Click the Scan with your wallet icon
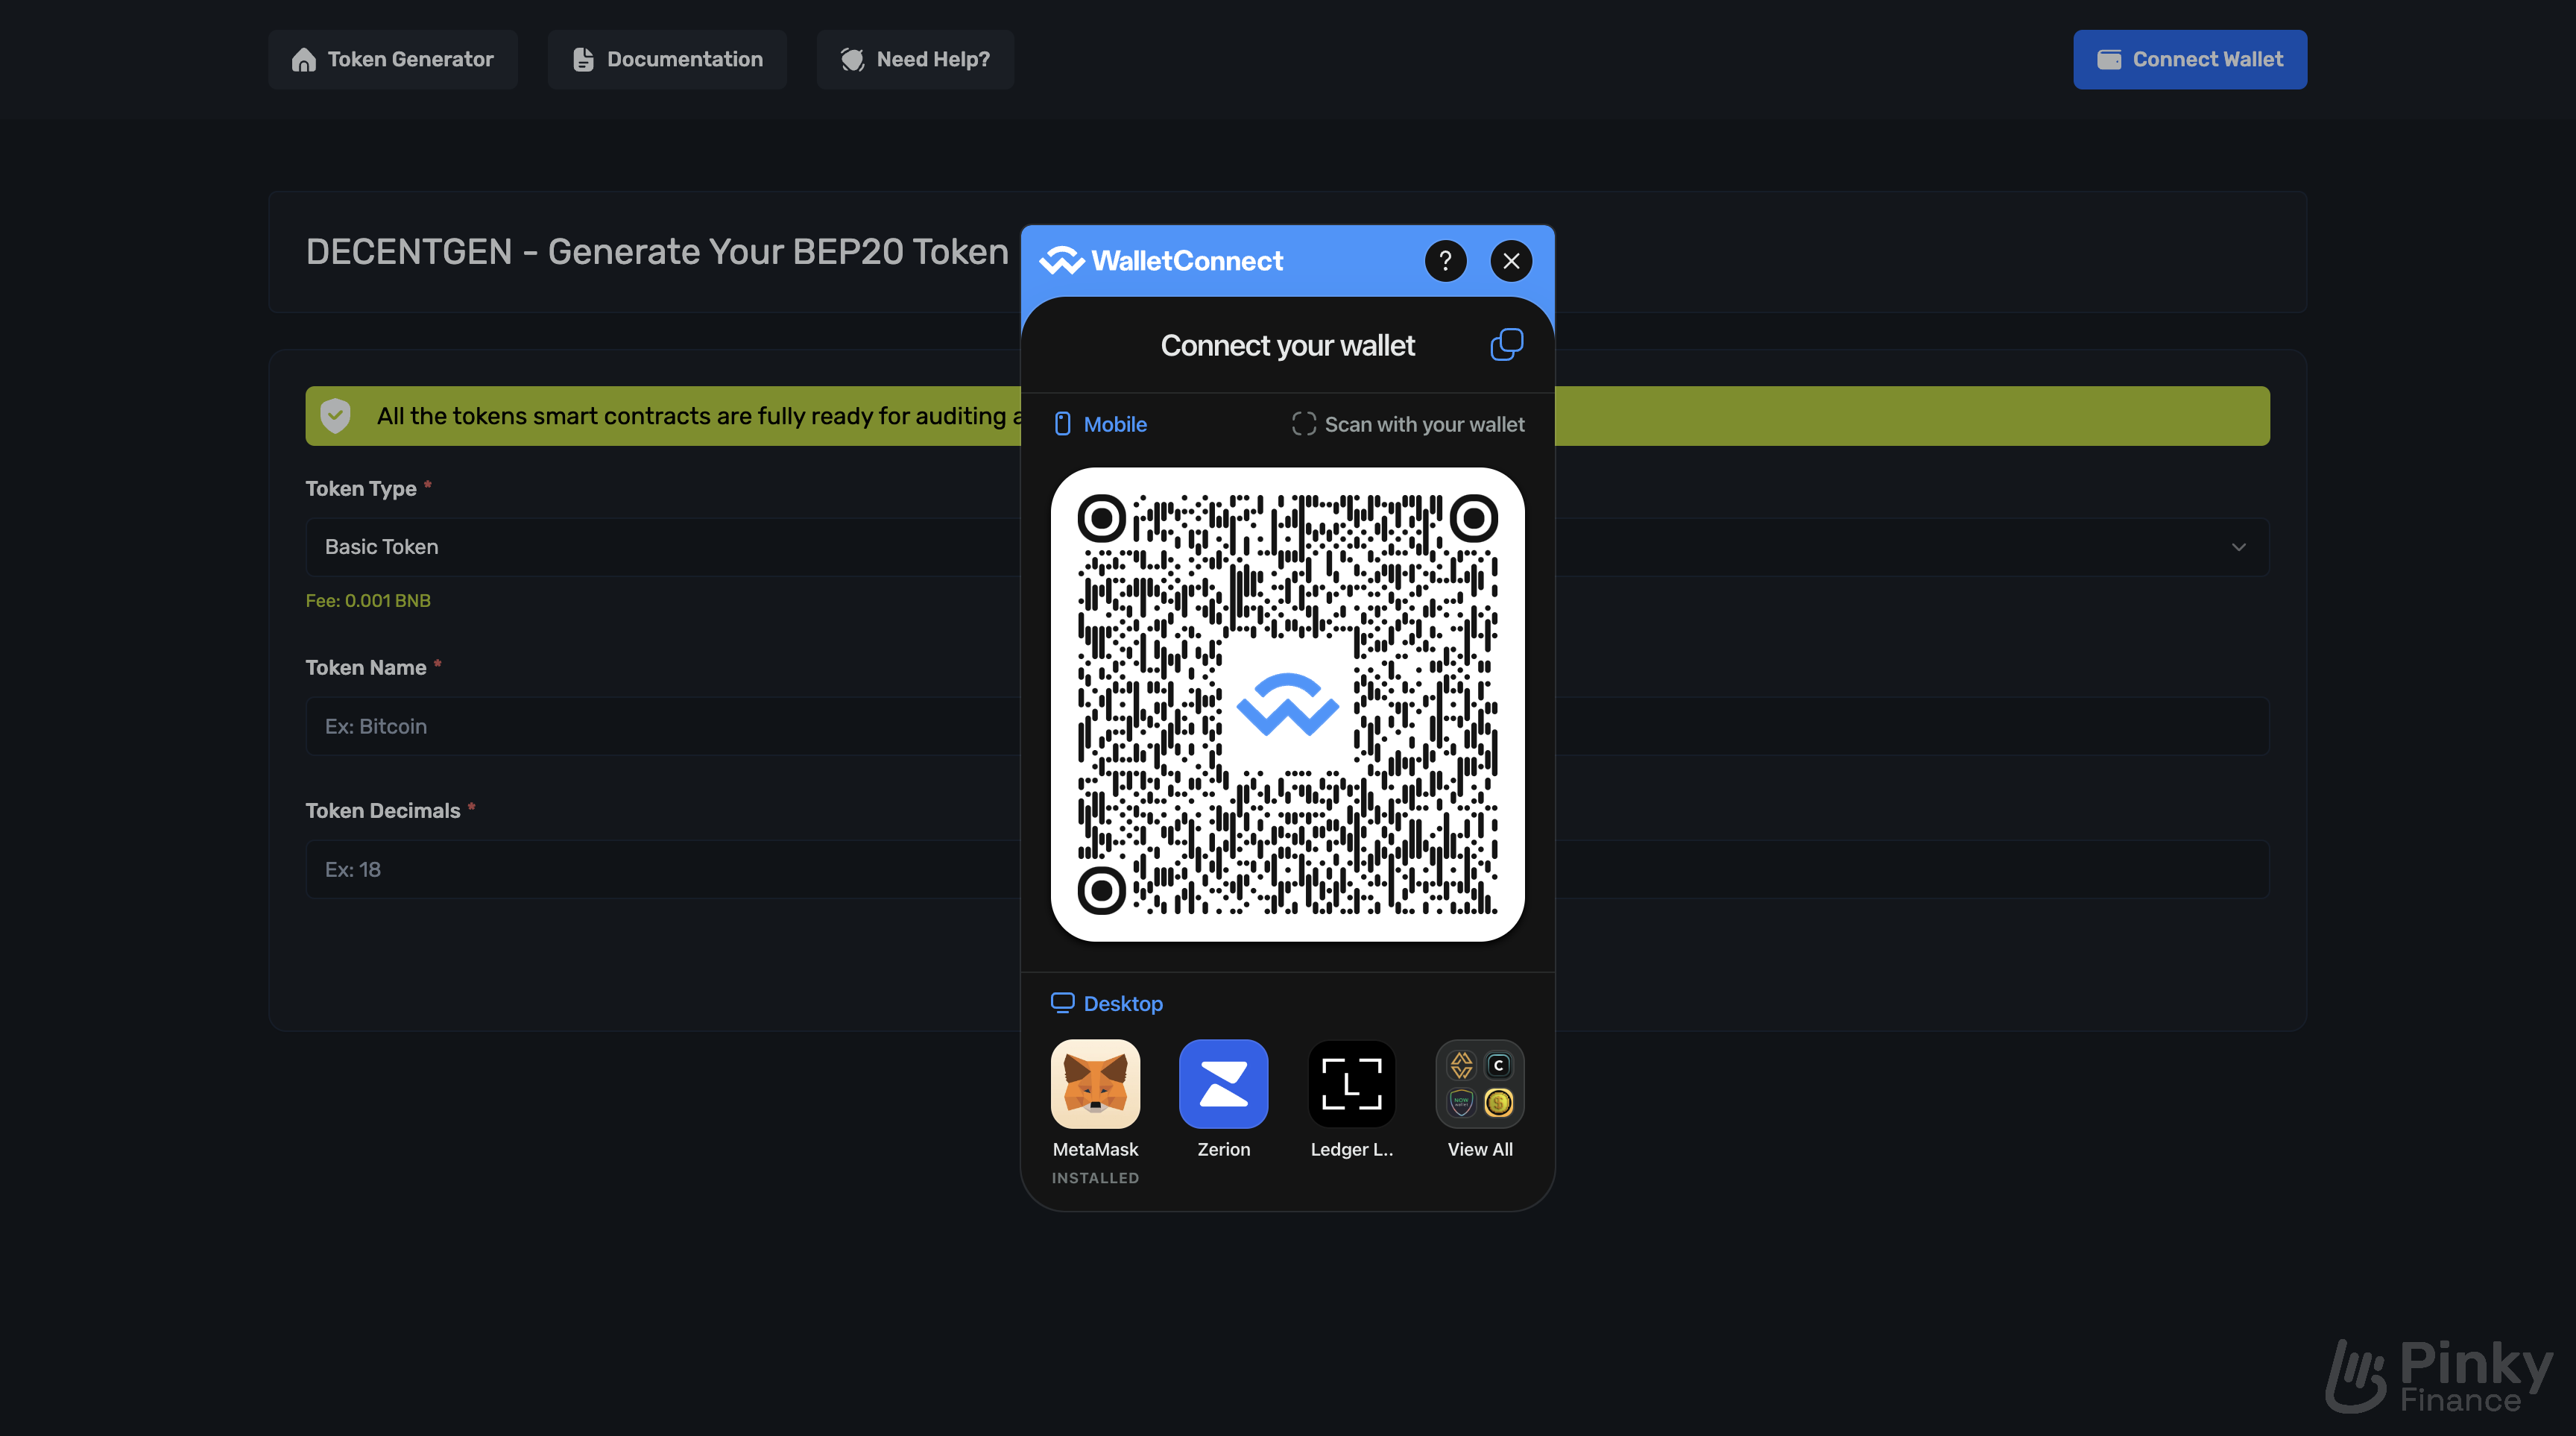 point(1303,424)
